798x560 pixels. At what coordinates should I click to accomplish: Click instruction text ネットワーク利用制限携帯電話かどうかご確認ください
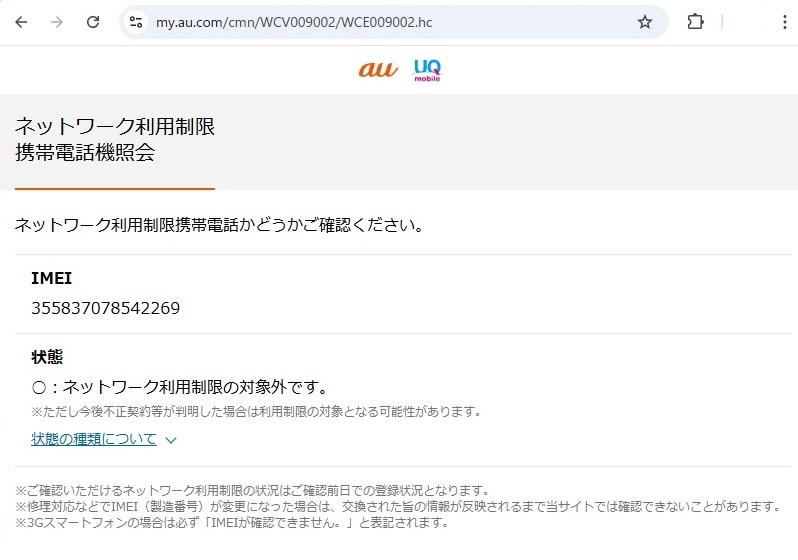(x=219, y=225)
